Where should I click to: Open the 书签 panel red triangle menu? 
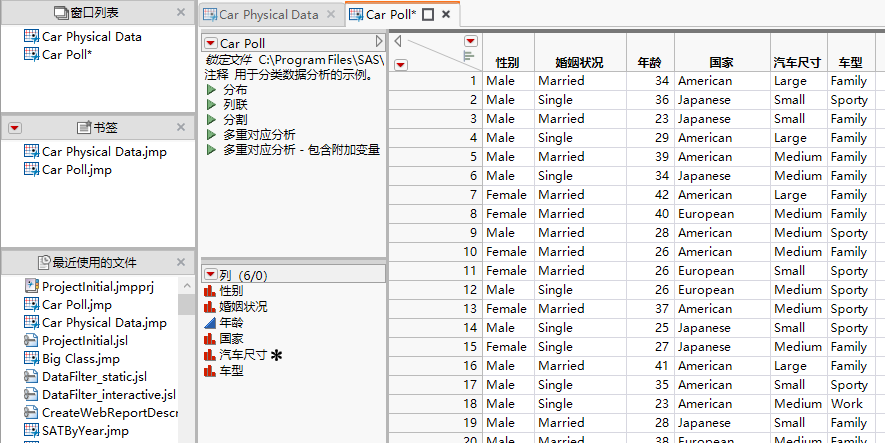15,129
